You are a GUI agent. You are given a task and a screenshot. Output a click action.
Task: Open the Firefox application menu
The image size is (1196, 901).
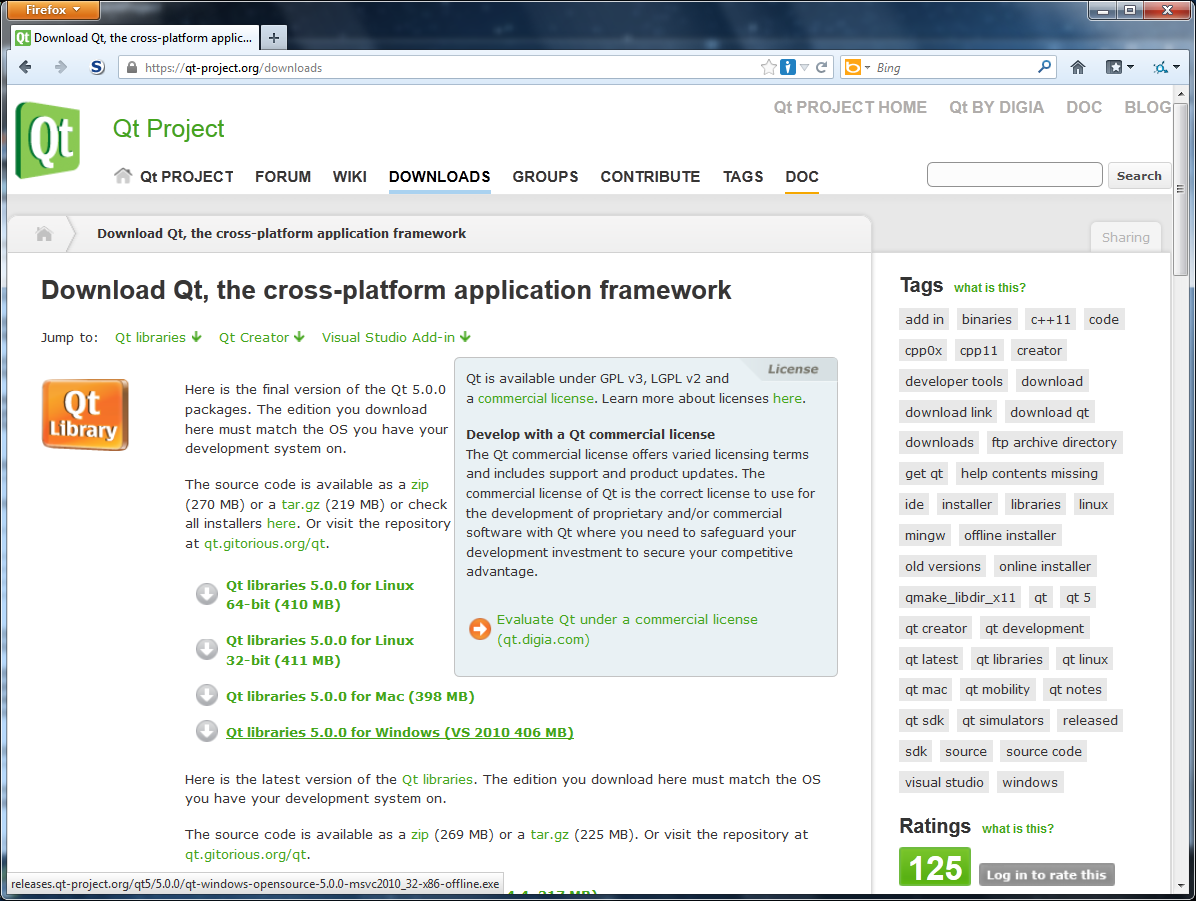click(51, 10)
